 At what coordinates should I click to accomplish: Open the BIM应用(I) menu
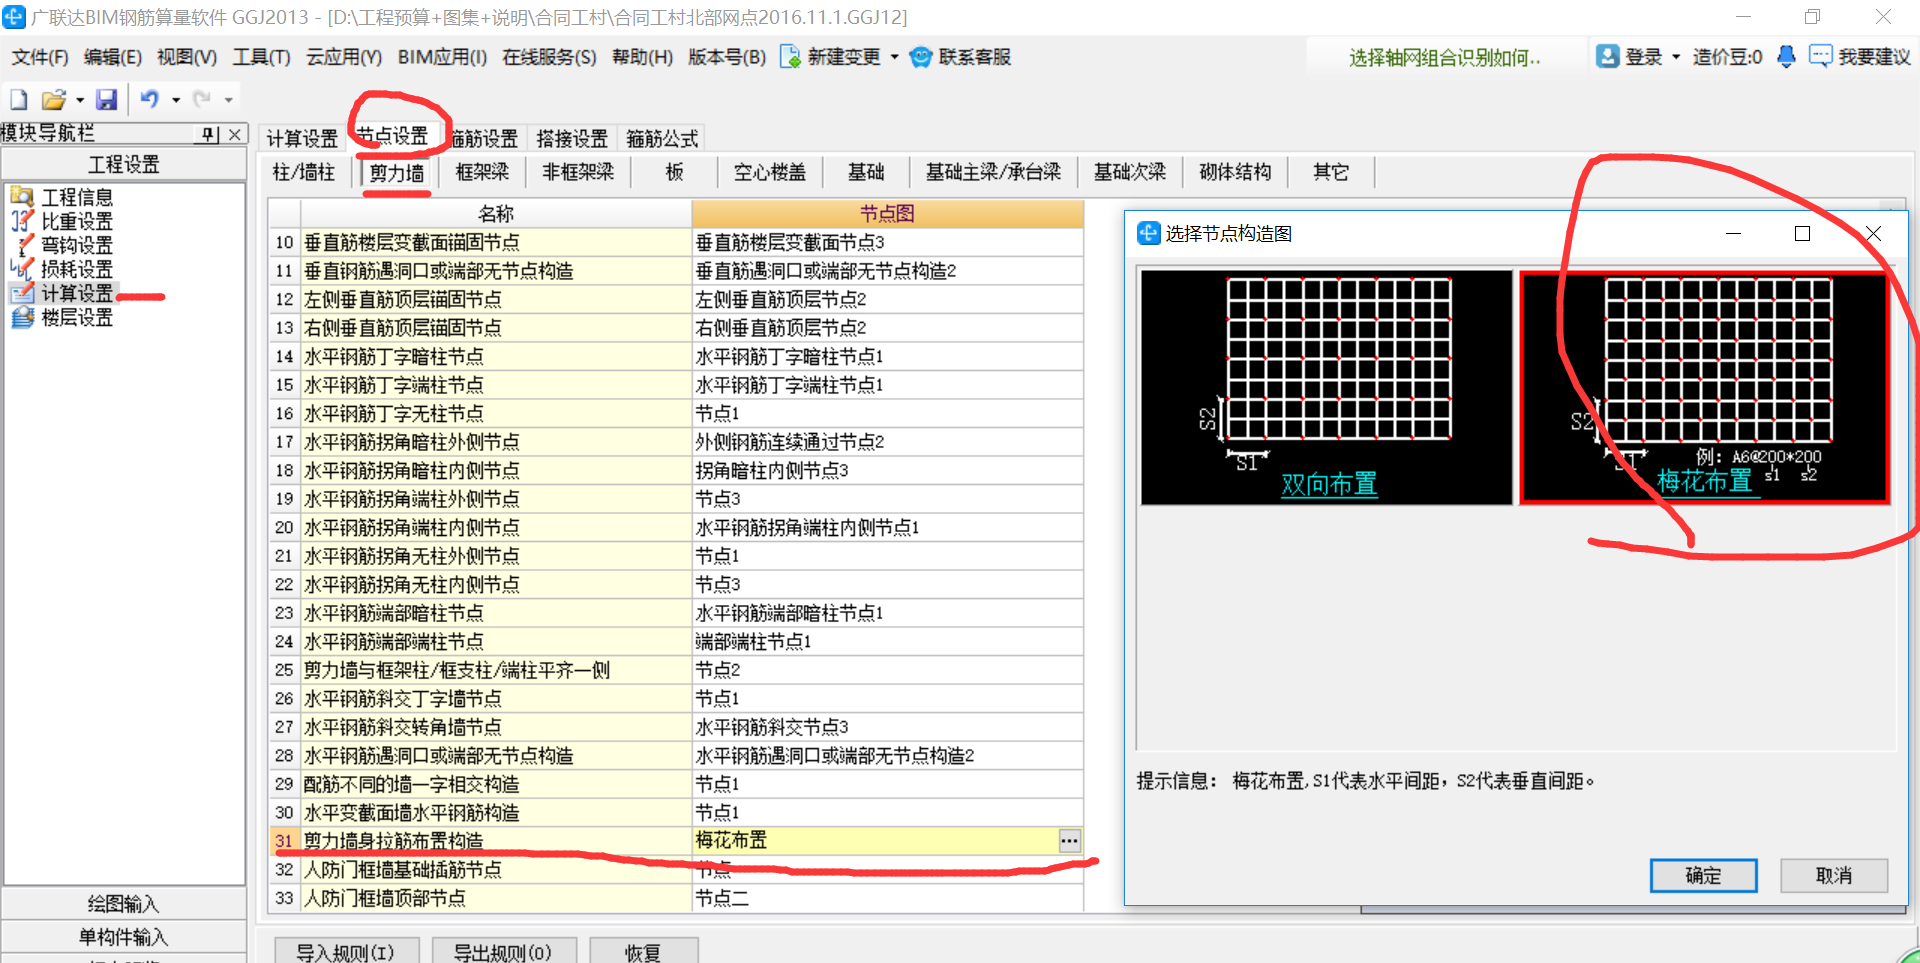pos(442,57)
